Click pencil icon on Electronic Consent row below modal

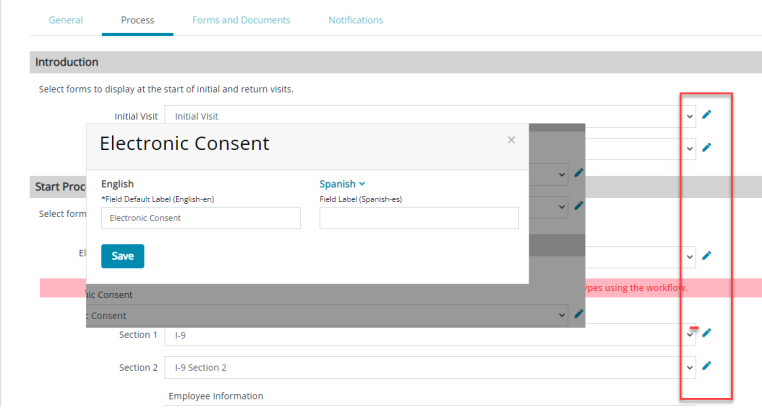tap(579, 314)
